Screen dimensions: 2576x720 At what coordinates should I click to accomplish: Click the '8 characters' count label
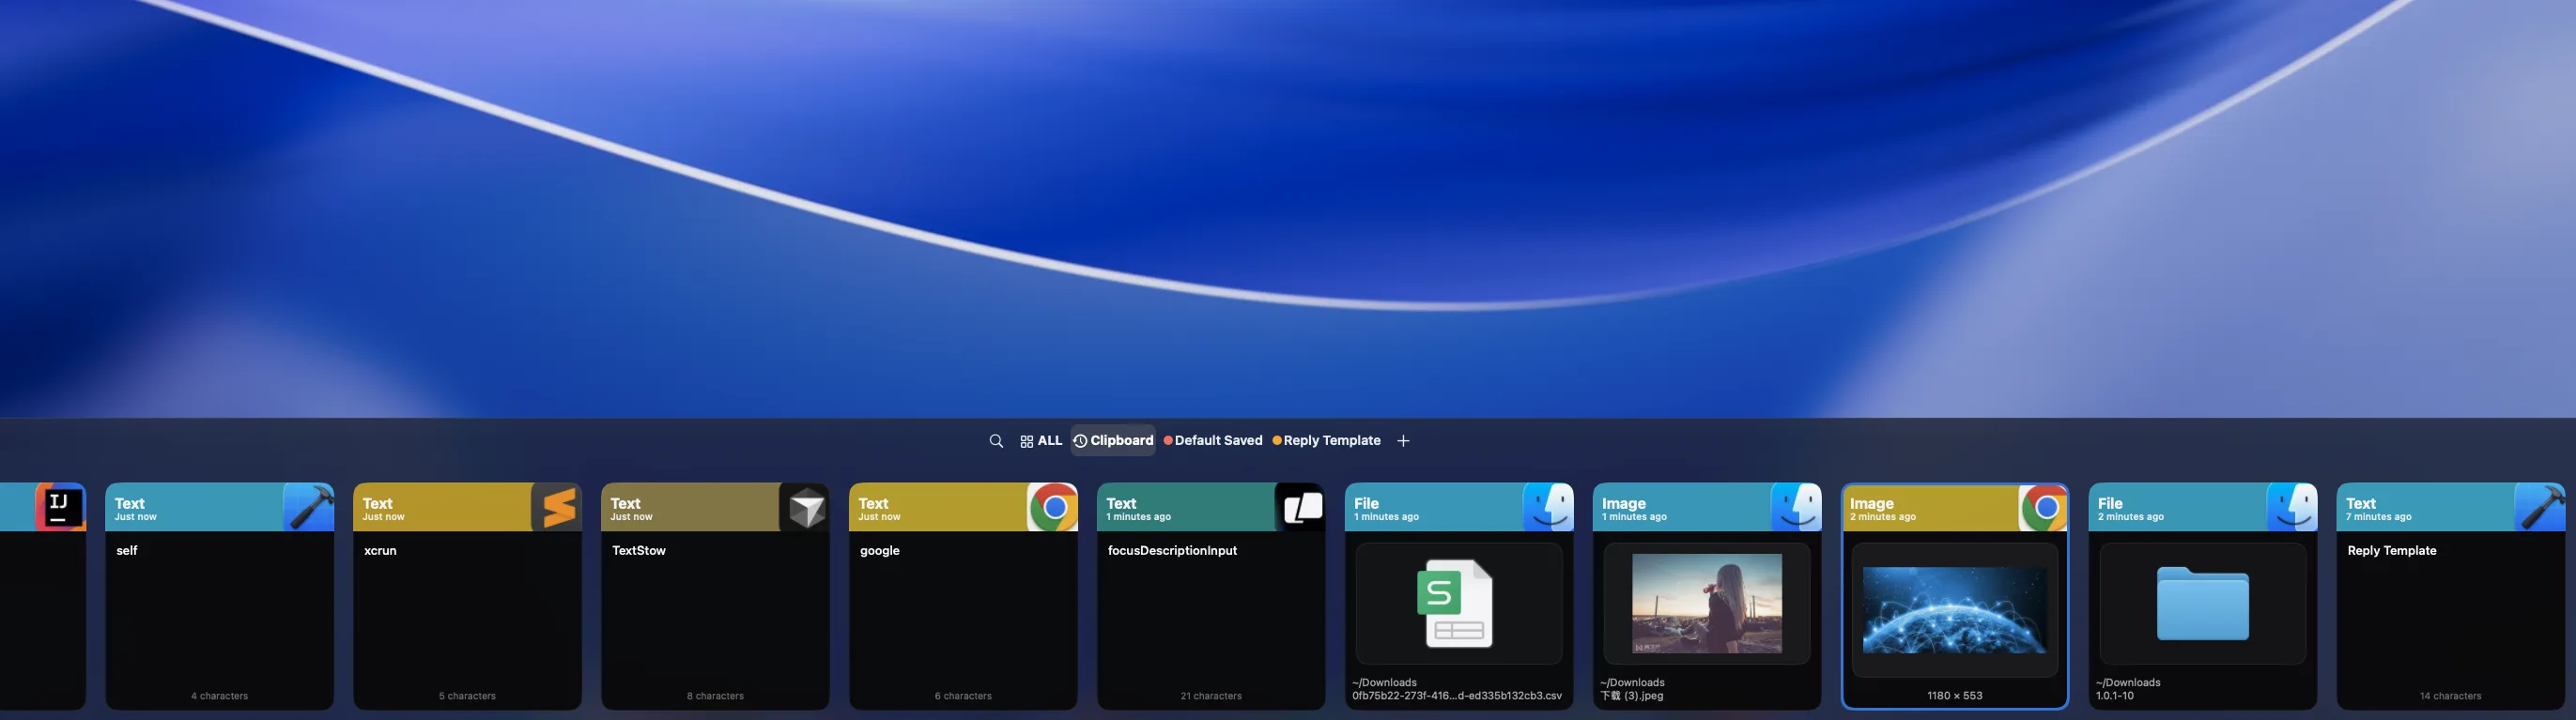point(715,696)
